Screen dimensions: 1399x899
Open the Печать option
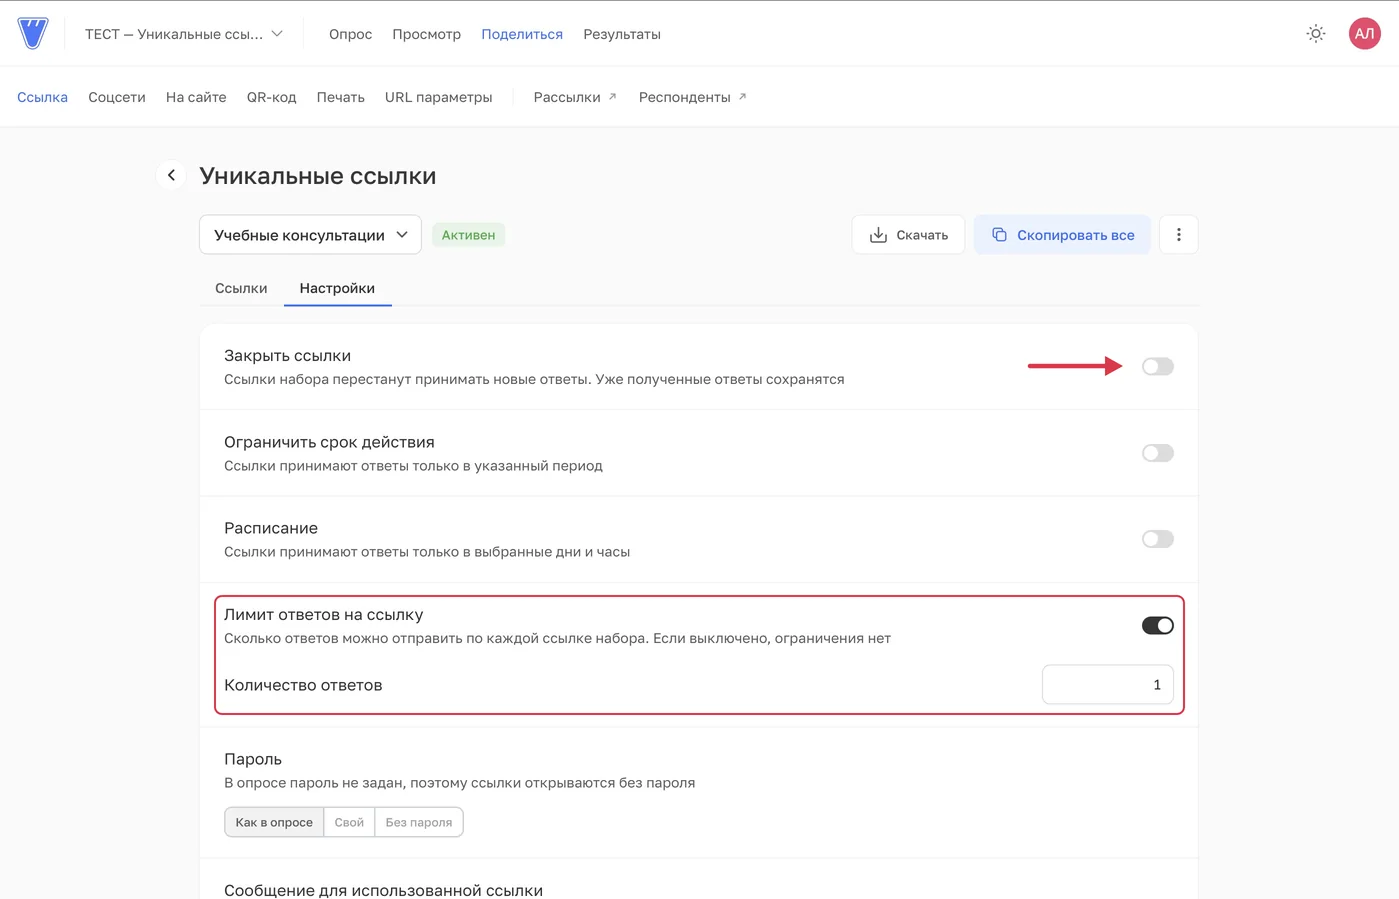pos(340,97)
